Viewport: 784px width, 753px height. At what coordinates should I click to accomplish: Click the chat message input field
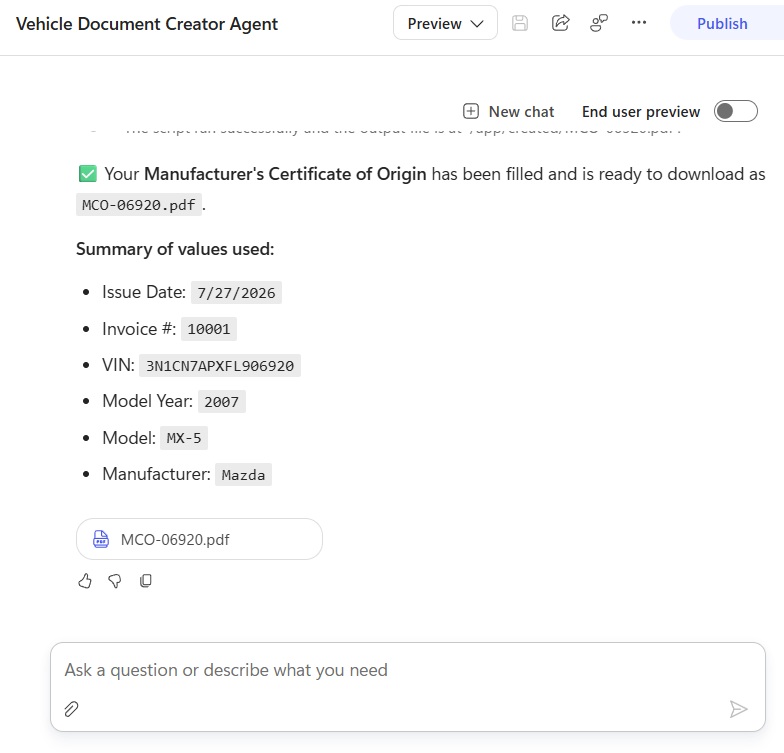coord(408,670)
